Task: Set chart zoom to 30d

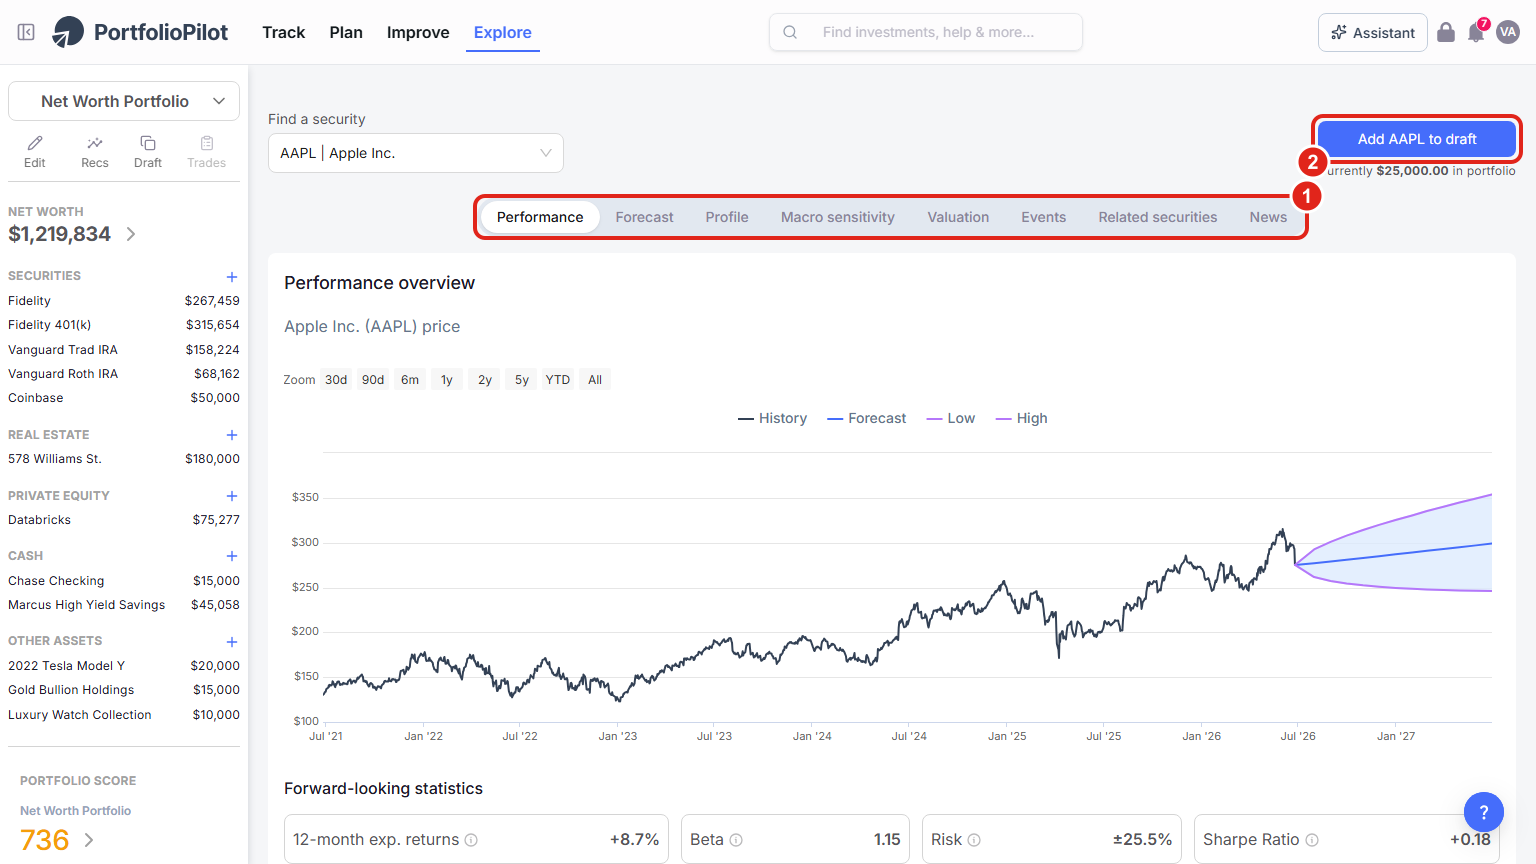Action: point(336,380)
